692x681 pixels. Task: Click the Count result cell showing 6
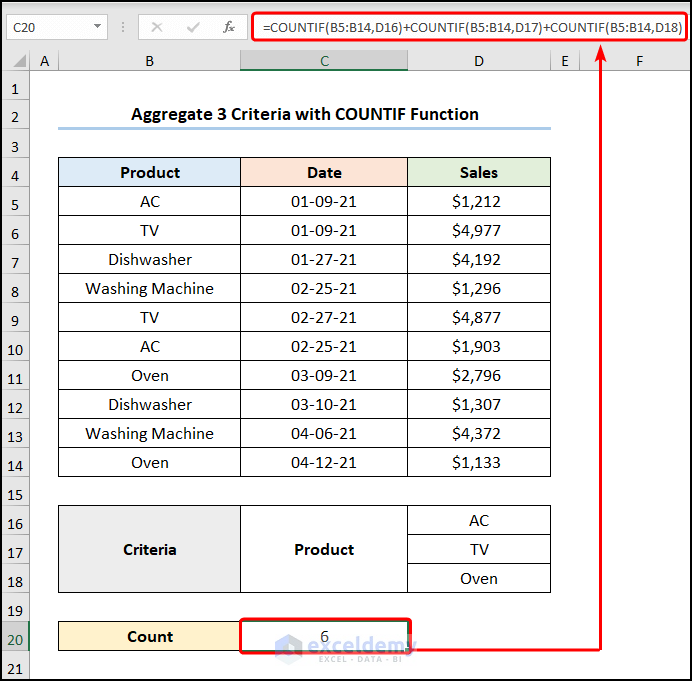click(x=324, y=636)
